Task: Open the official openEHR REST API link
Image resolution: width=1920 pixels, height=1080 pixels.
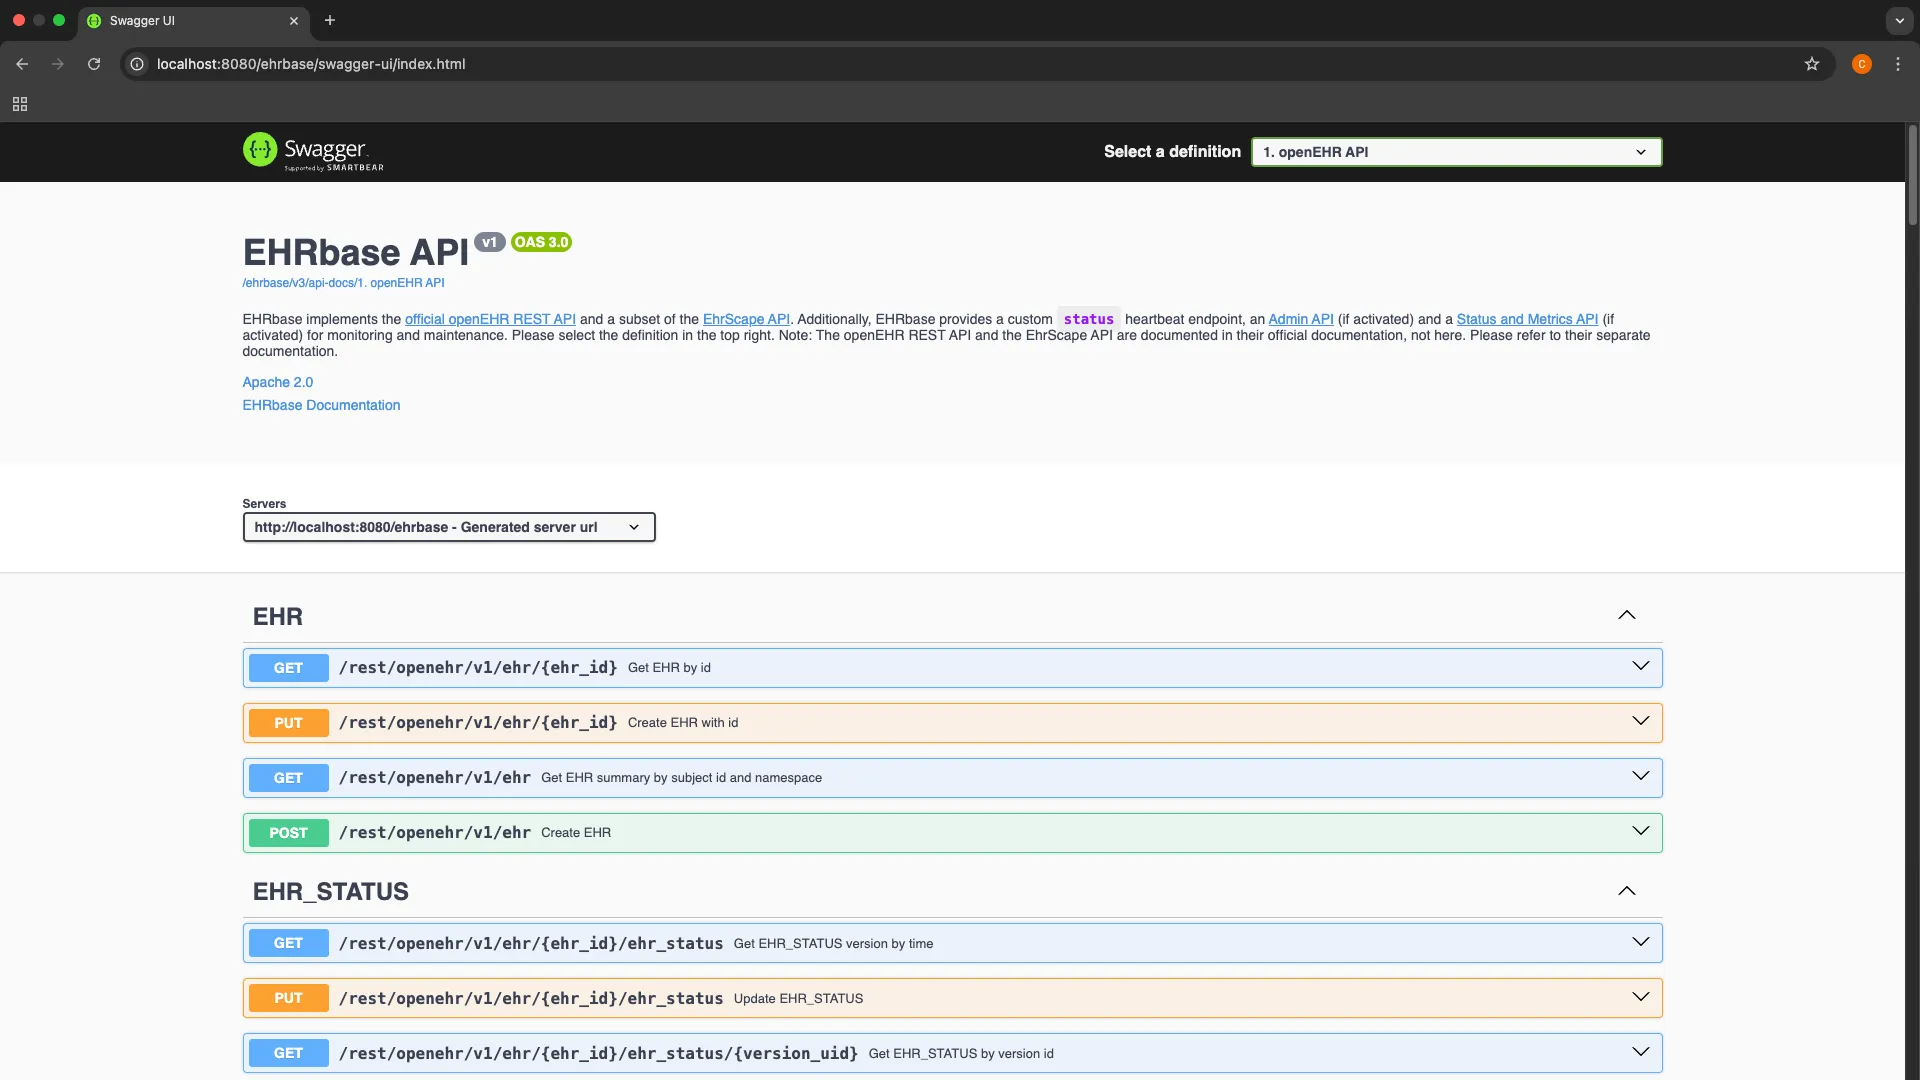Action: pyautogui.click(x=489, y=319)
